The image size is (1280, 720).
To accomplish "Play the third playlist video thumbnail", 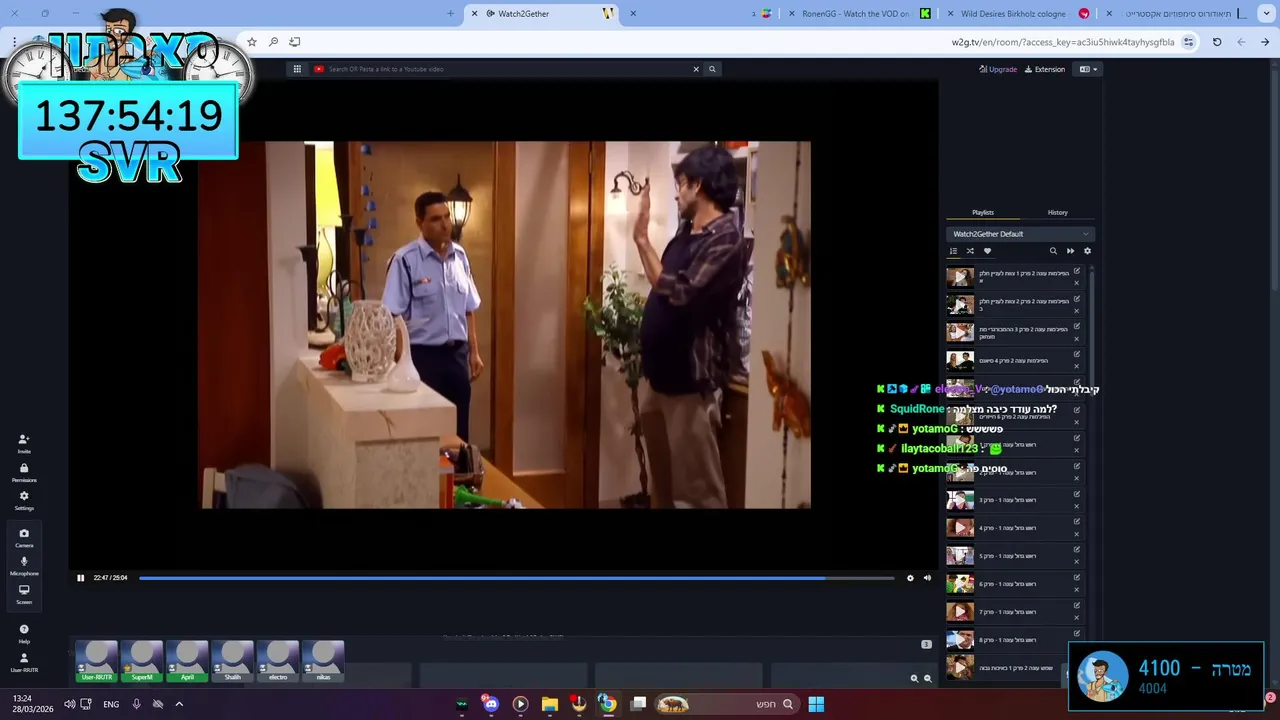I will pos(960,333).
